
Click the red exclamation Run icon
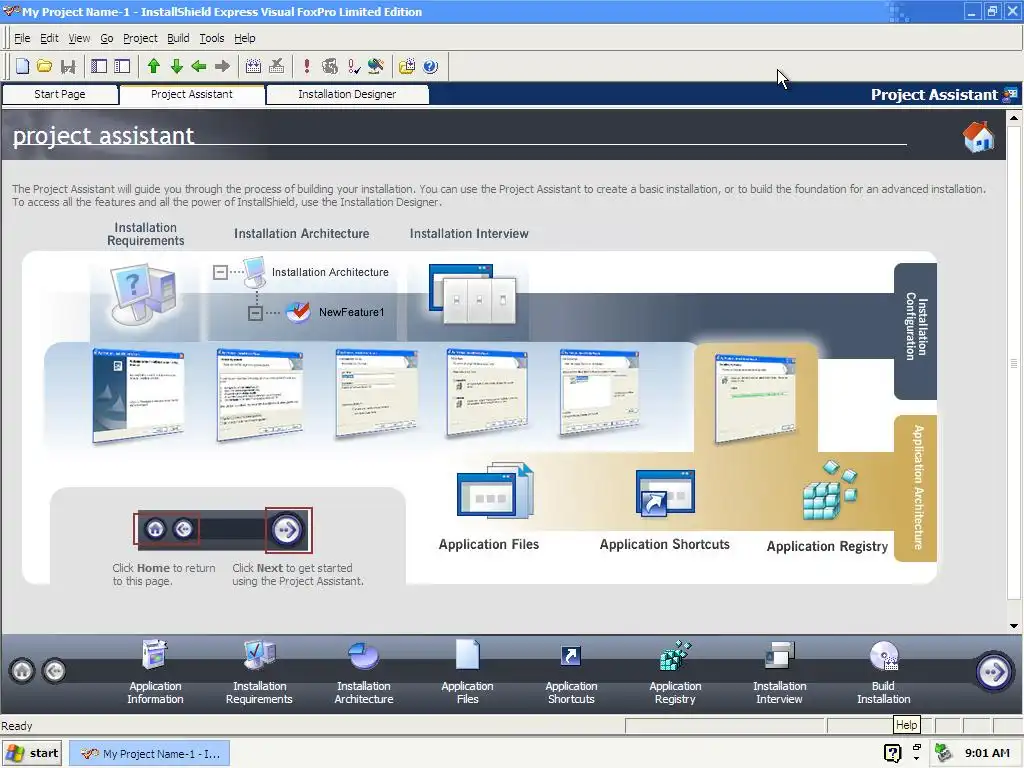point(306,66)
